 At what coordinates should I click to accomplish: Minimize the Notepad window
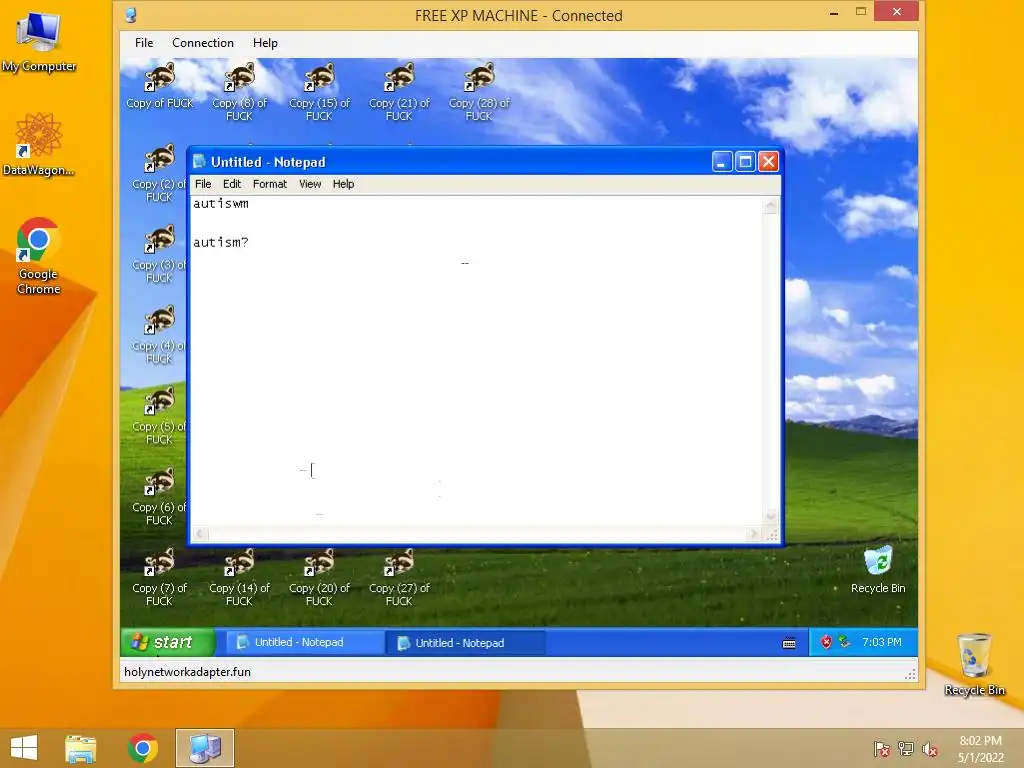(722, 161)
